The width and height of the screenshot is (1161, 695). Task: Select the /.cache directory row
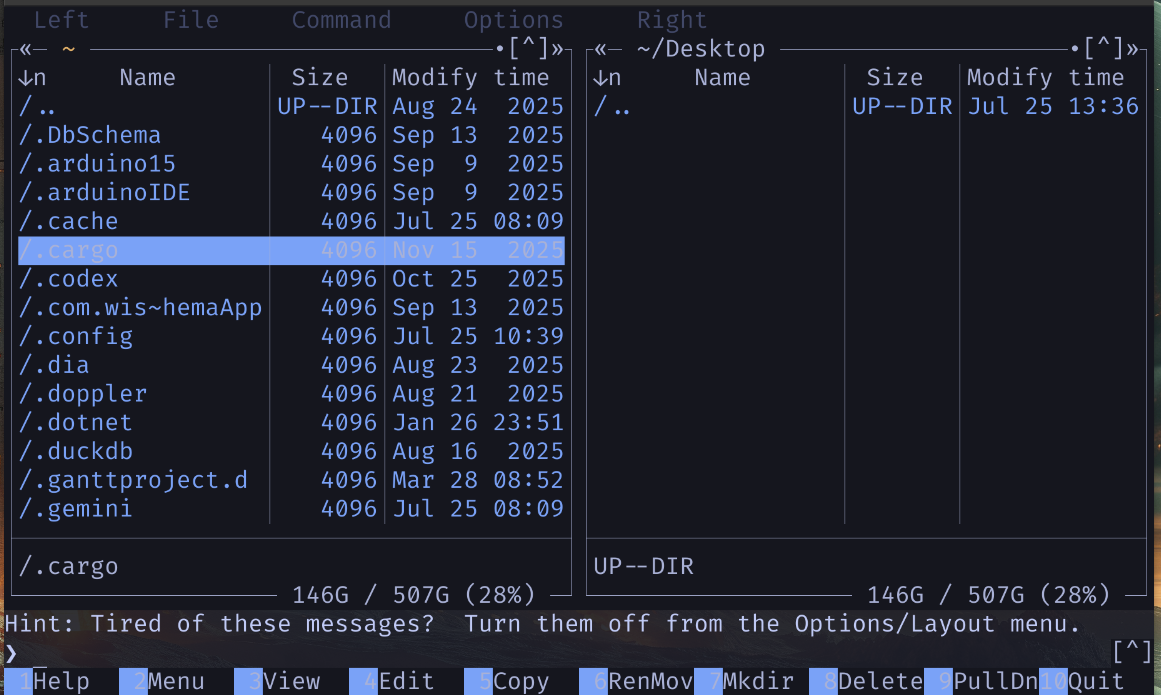coord(291,221)
